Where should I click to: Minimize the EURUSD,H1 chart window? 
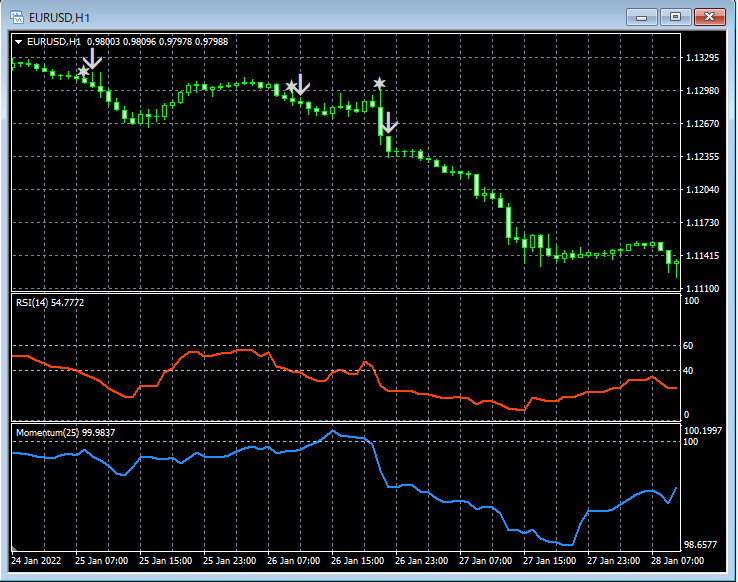tap(641, 16)
